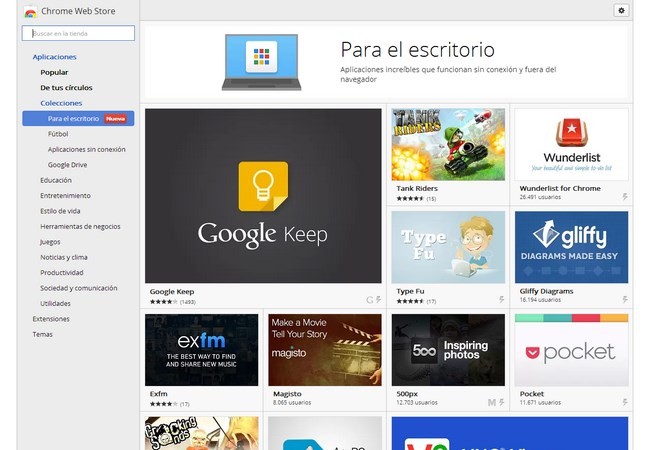Open the Google Drive collection
The height and width of the screenshot is (450, 650).
(x=67, y=165)
